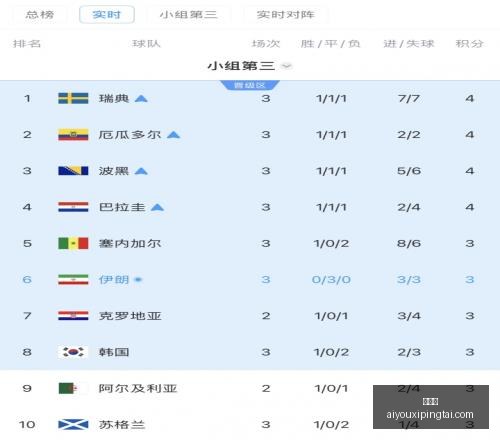
Task: Open the 小组第三 tab
Action: tap(189, 15)
